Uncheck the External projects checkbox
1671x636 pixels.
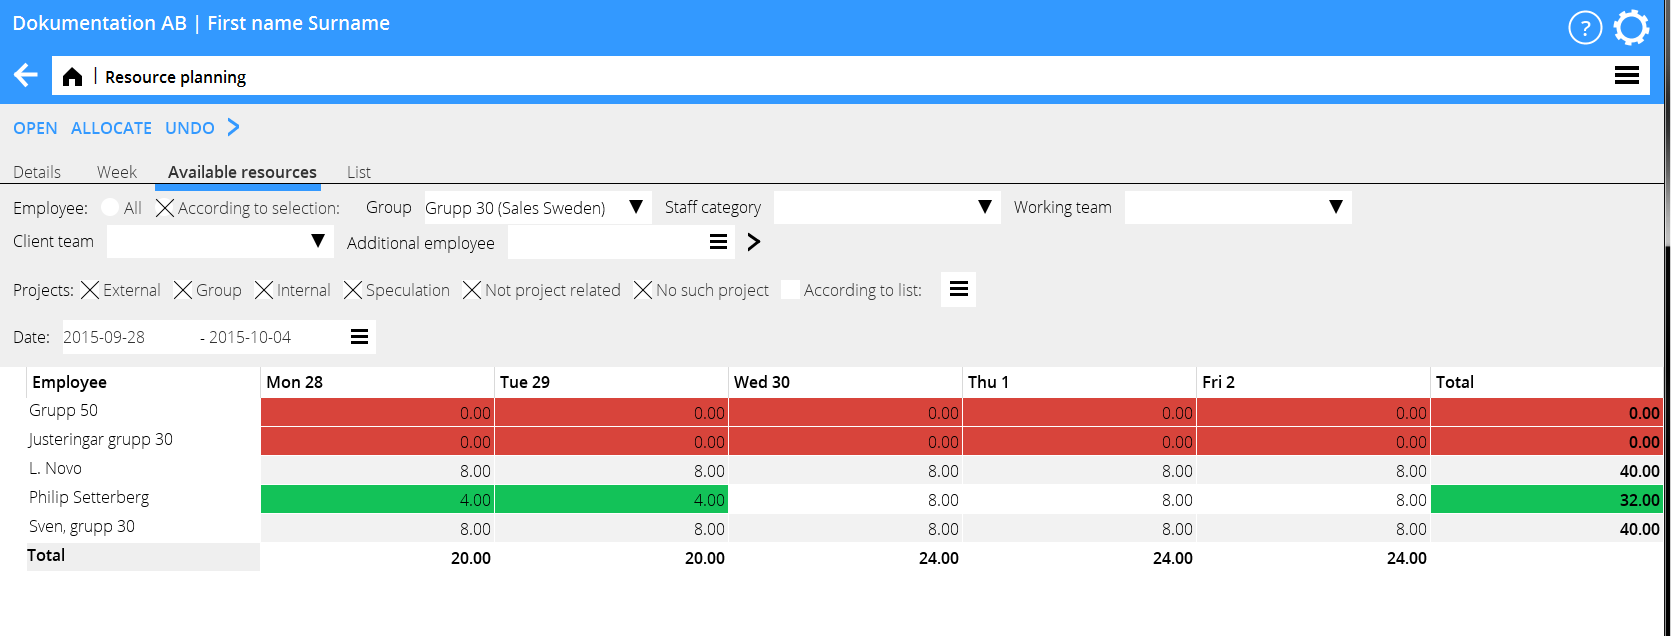(90, 290)
